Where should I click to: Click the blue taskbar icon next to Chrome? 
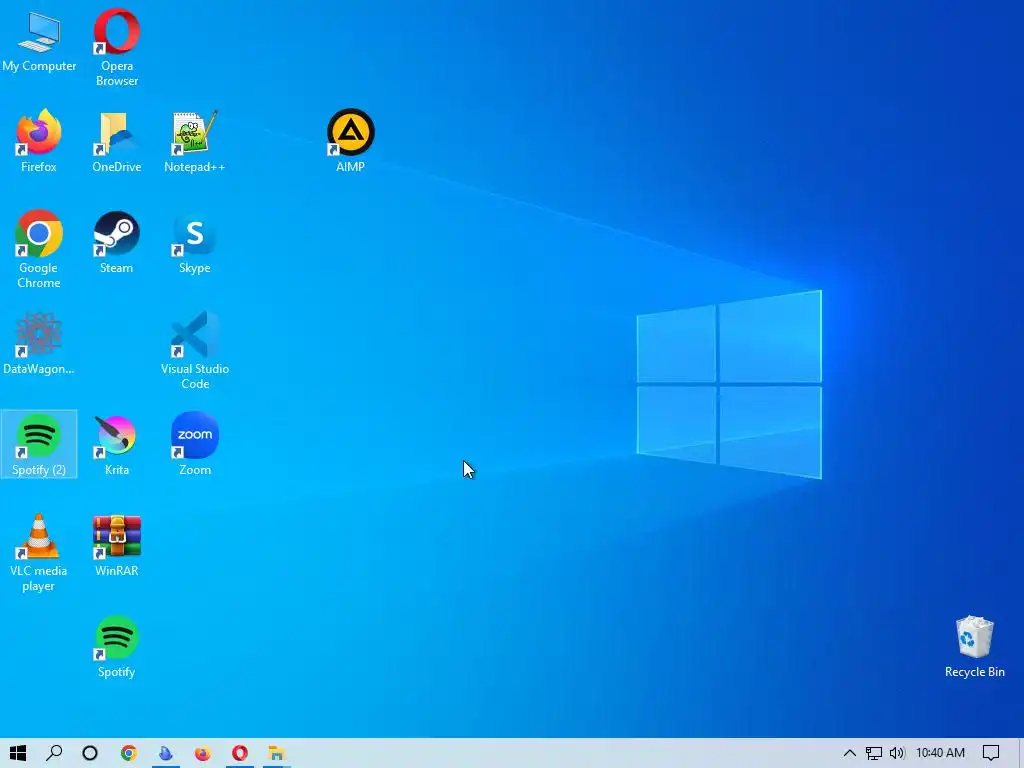(166, 753)
